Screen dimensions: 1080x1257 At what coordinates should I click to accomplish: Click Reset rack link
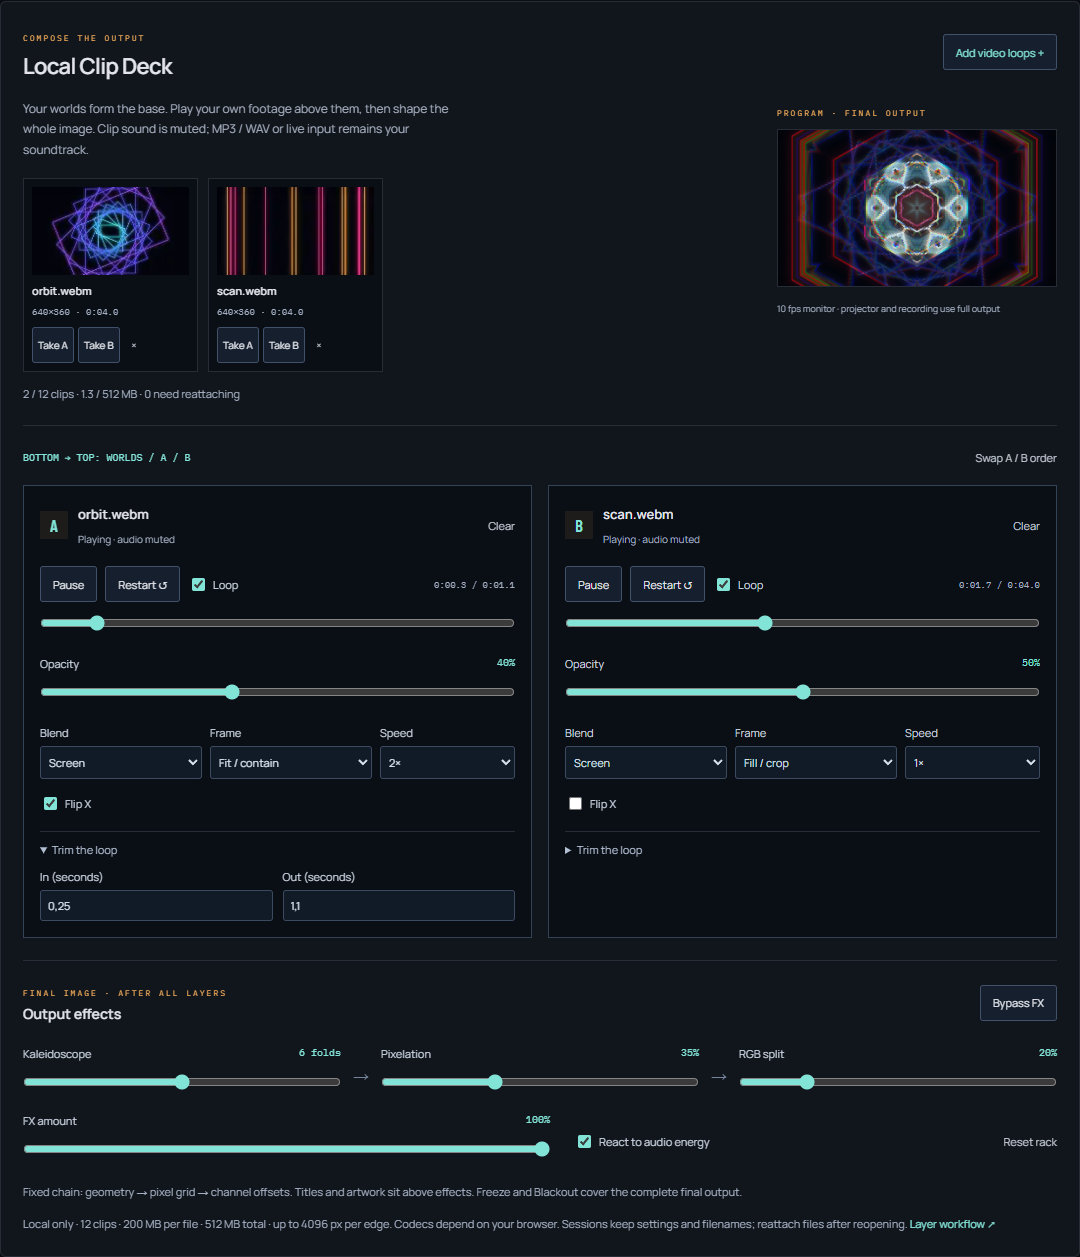(1030, 1142)
